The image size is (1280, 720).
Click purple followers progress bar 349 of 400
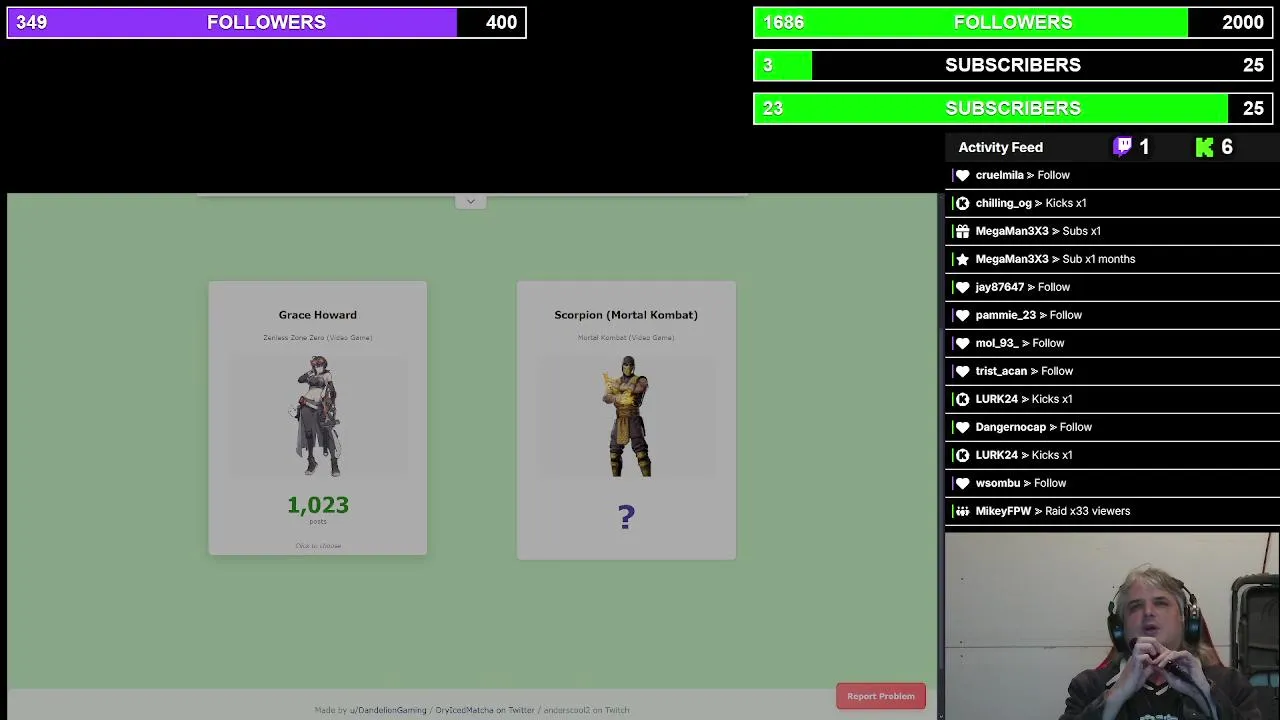(266, 22)
